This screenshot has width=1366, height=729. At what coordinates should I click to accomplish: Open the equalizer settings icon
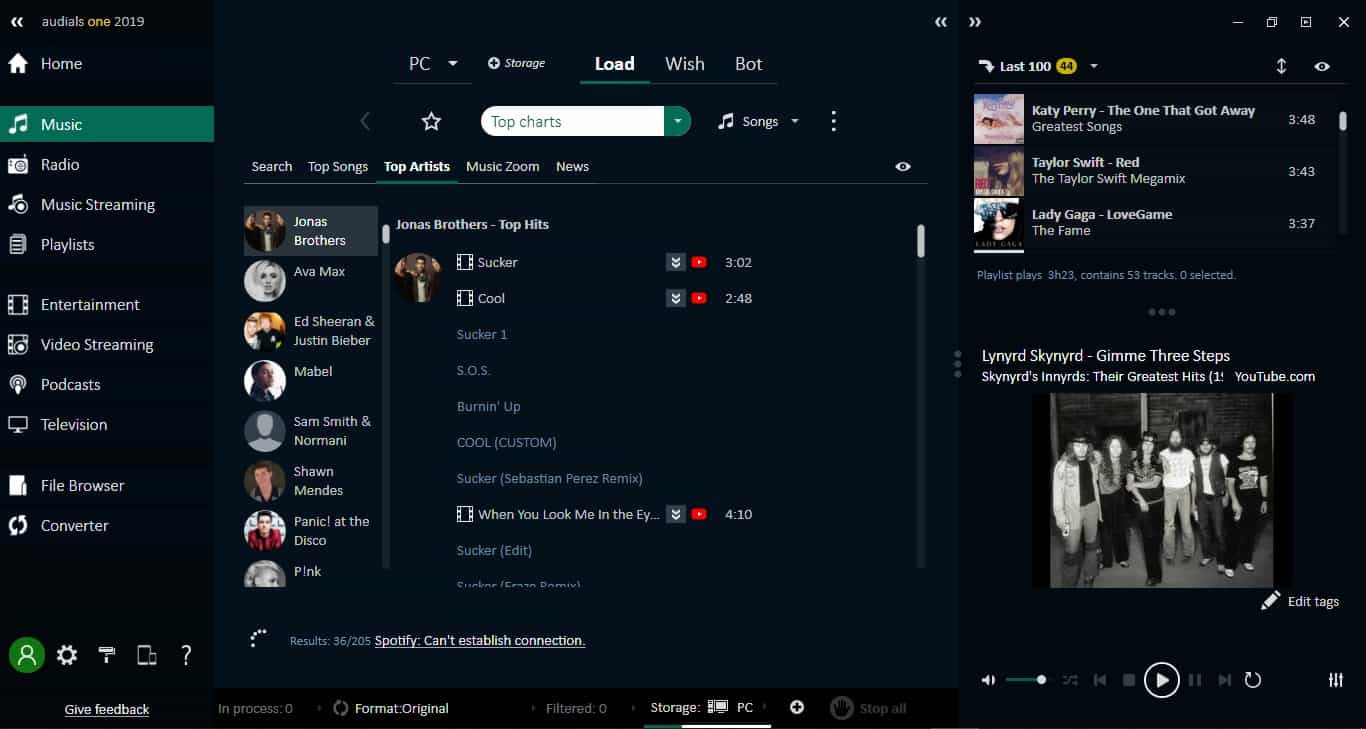[x=1336, y=680]
